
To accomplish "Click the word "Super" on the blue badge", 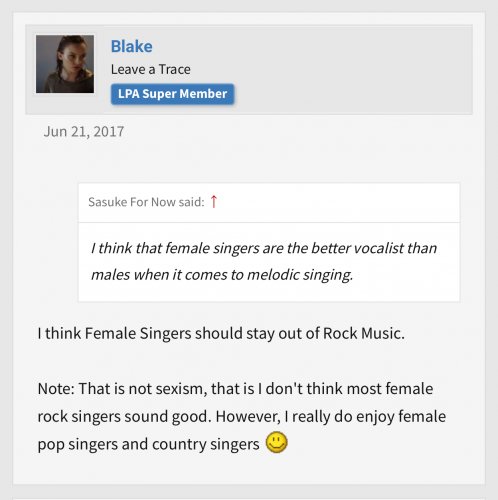I will click(x=159, y=94).
